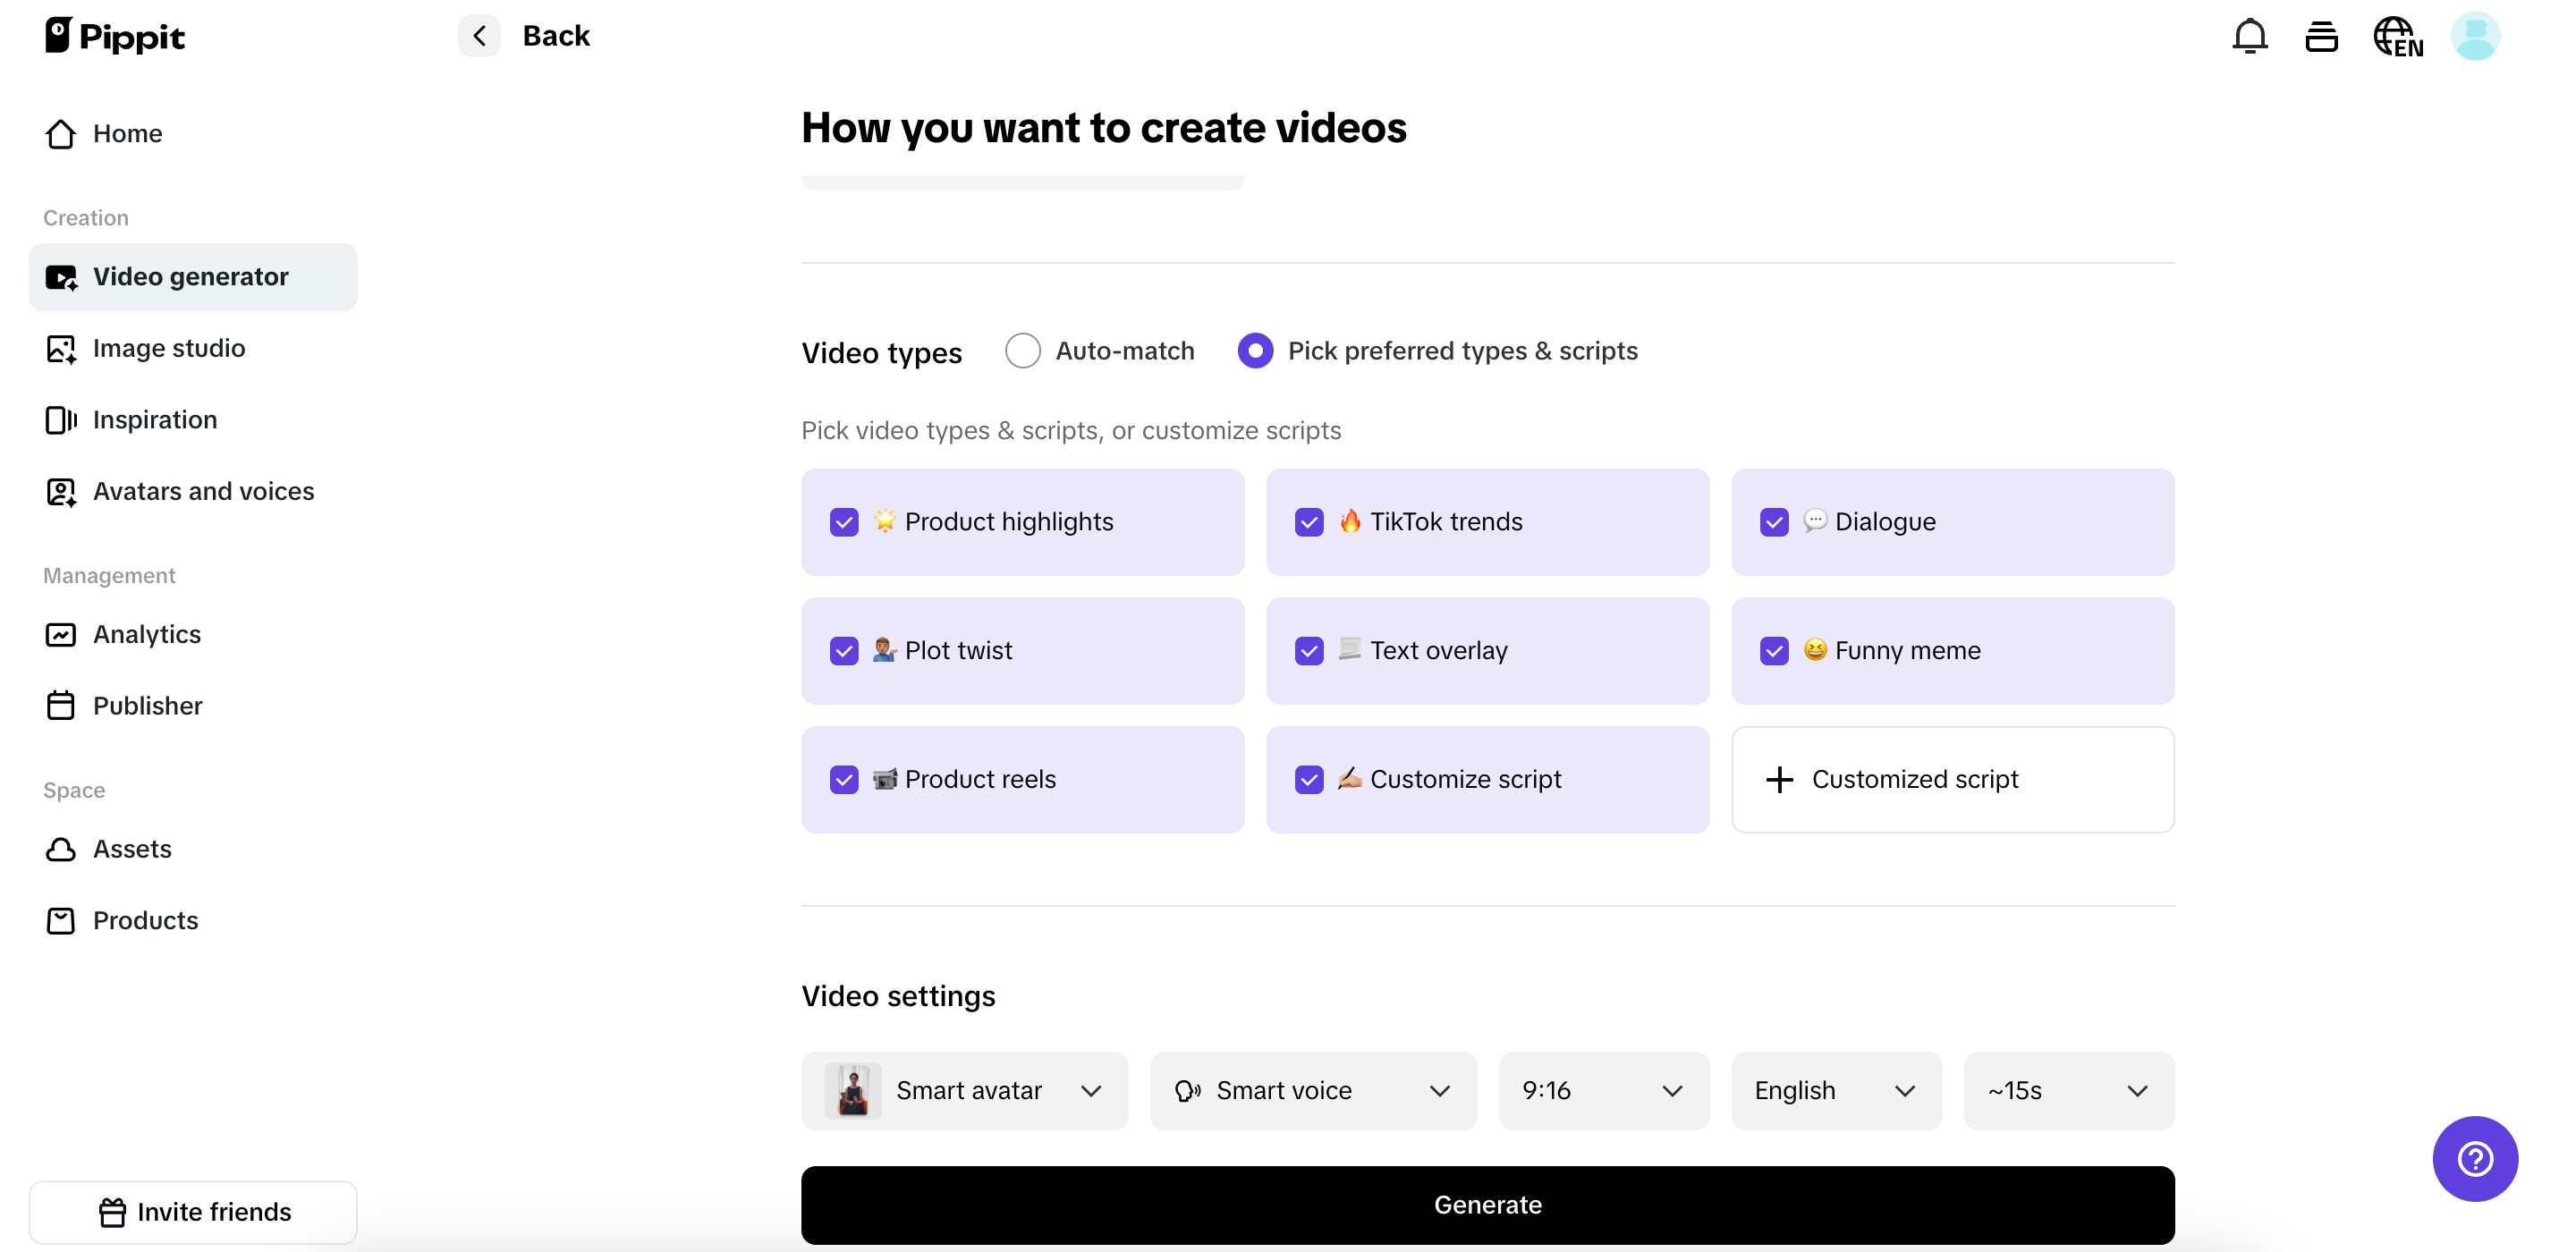Open the language selector showing EN
This screenshot has width=2576, height=1252.
click(x=2397, y=35)
